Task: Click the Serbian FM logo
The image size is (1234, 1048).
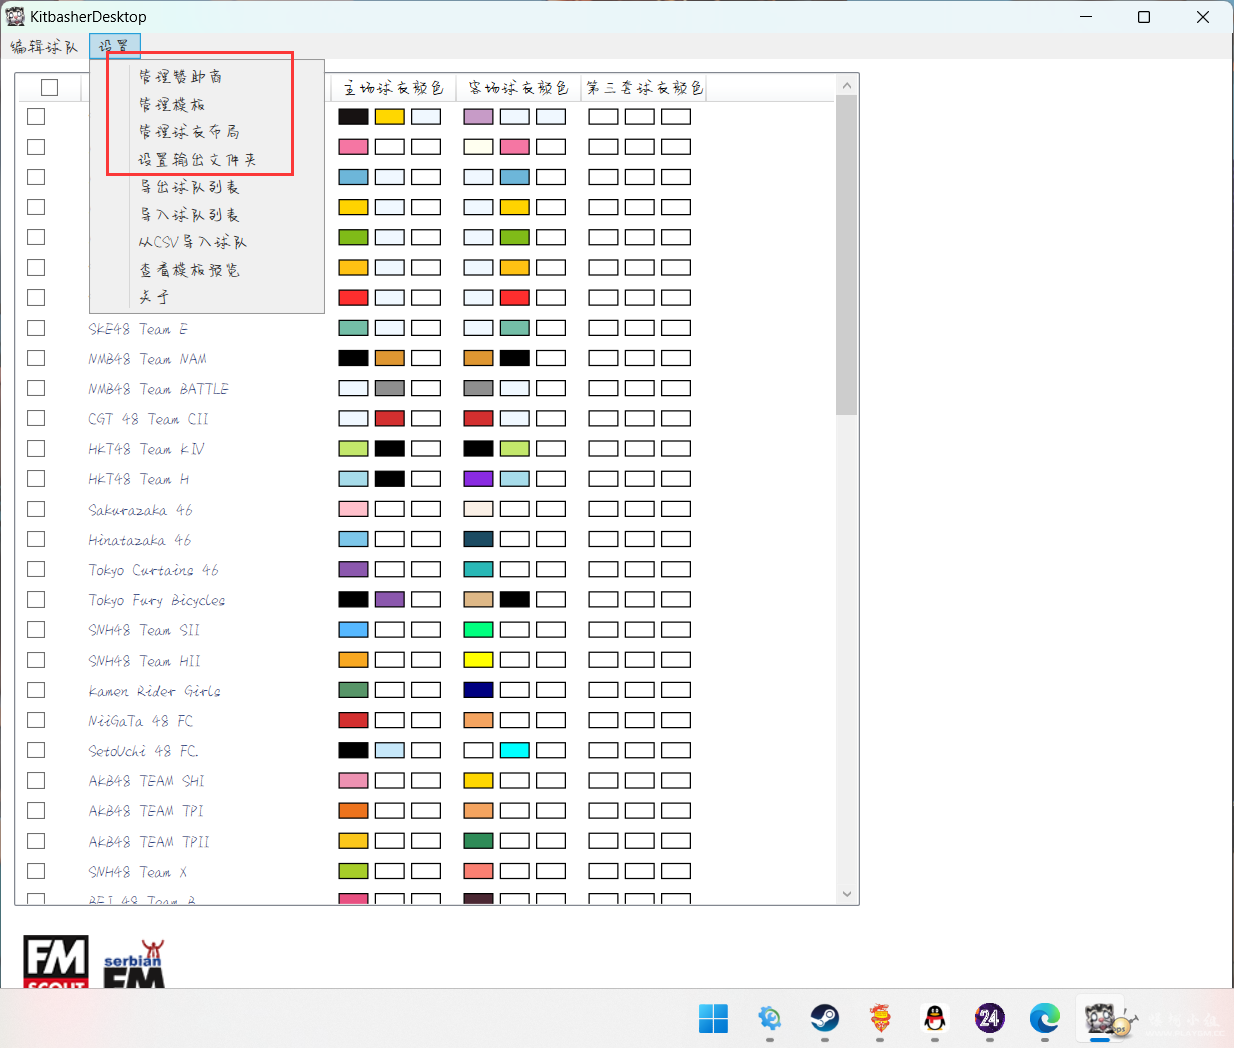Action: (x=134, y=964)
